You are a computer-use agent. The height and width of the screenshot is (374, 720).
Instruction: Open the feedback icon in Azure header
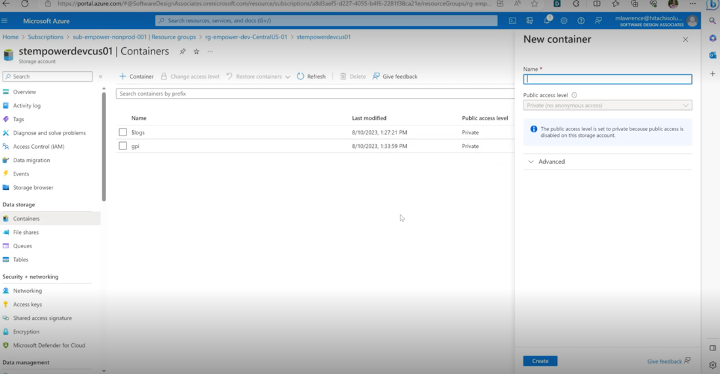tap(598, 21)
